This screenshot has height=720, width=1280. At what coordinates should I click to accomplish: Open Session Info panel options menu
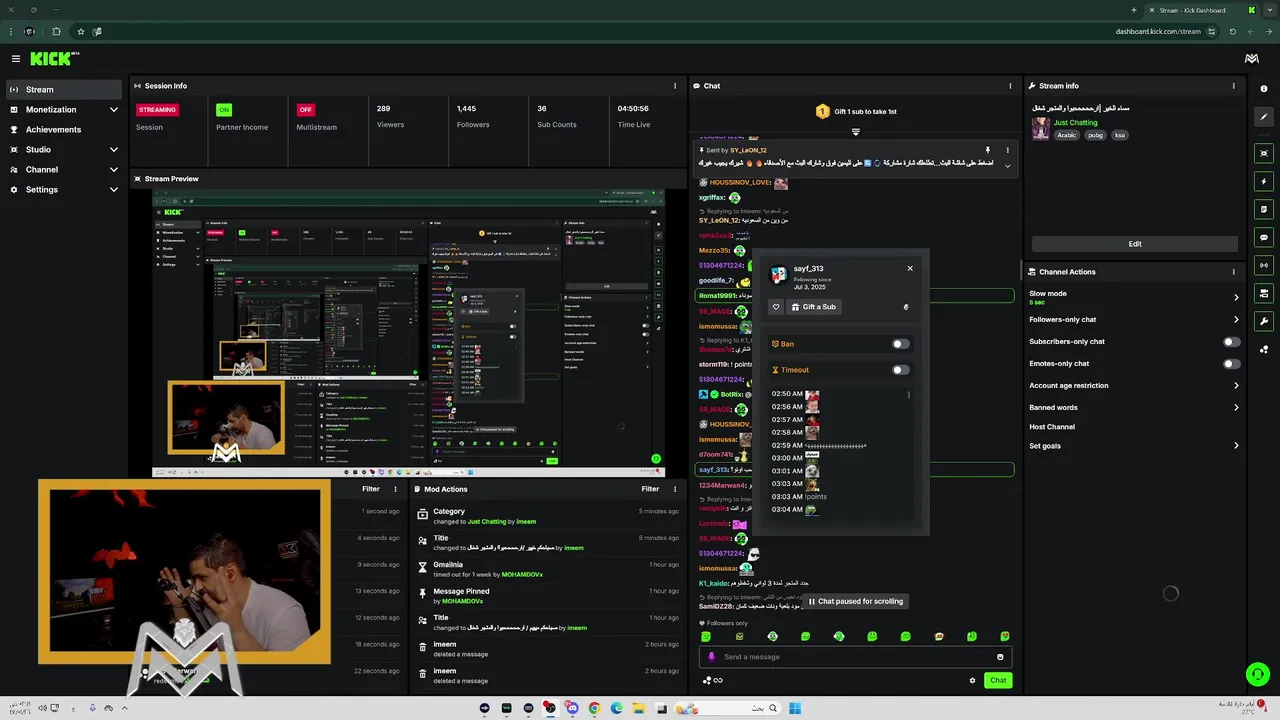click(x=676, y=86)
